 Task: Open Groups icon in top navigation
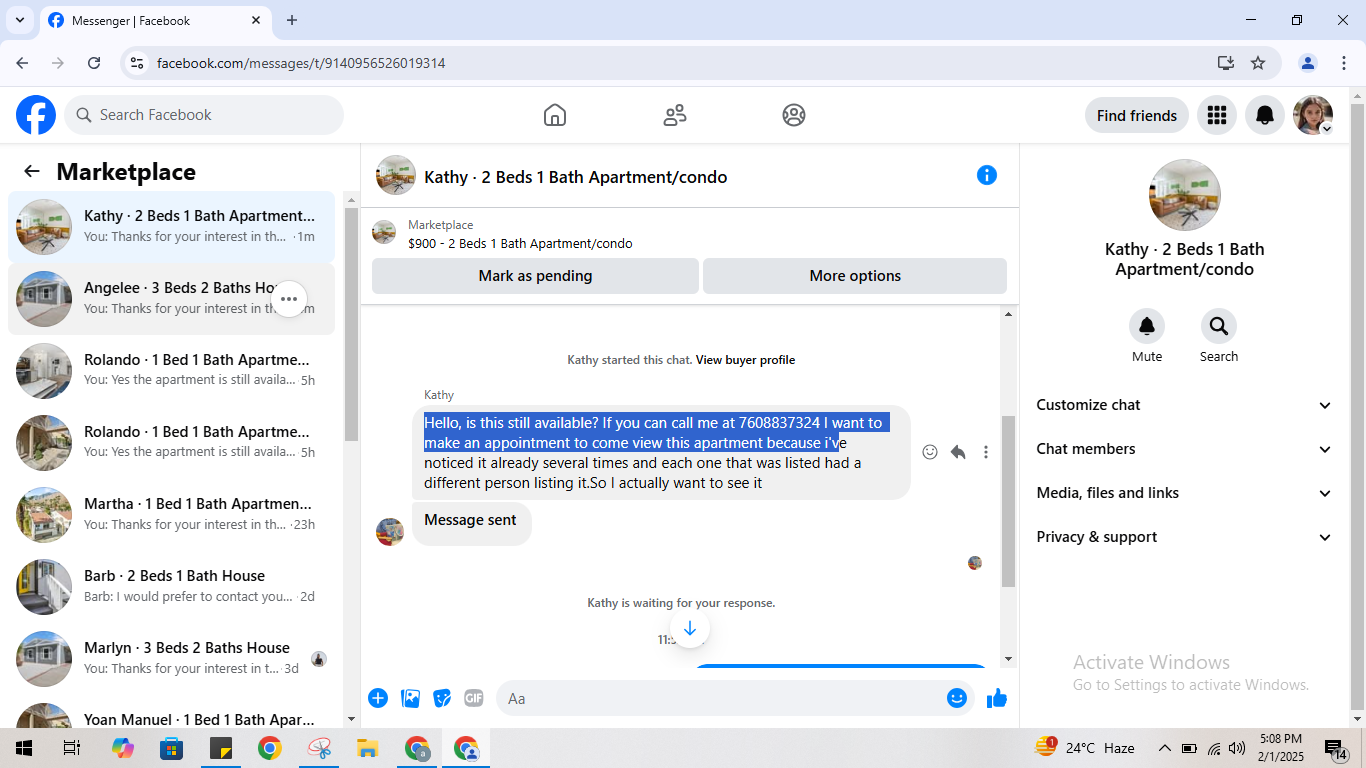tap(794, 115)
